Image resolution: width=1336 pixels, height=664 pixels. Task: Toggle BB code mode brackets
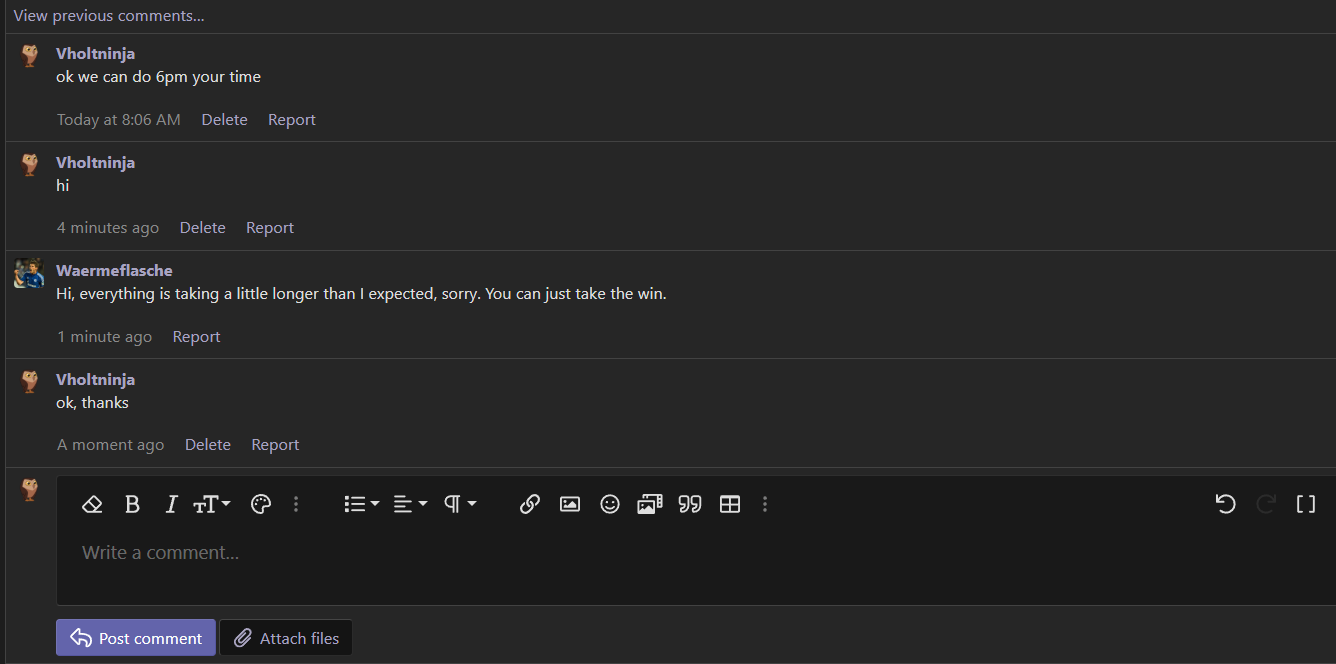pos(1306,504)
